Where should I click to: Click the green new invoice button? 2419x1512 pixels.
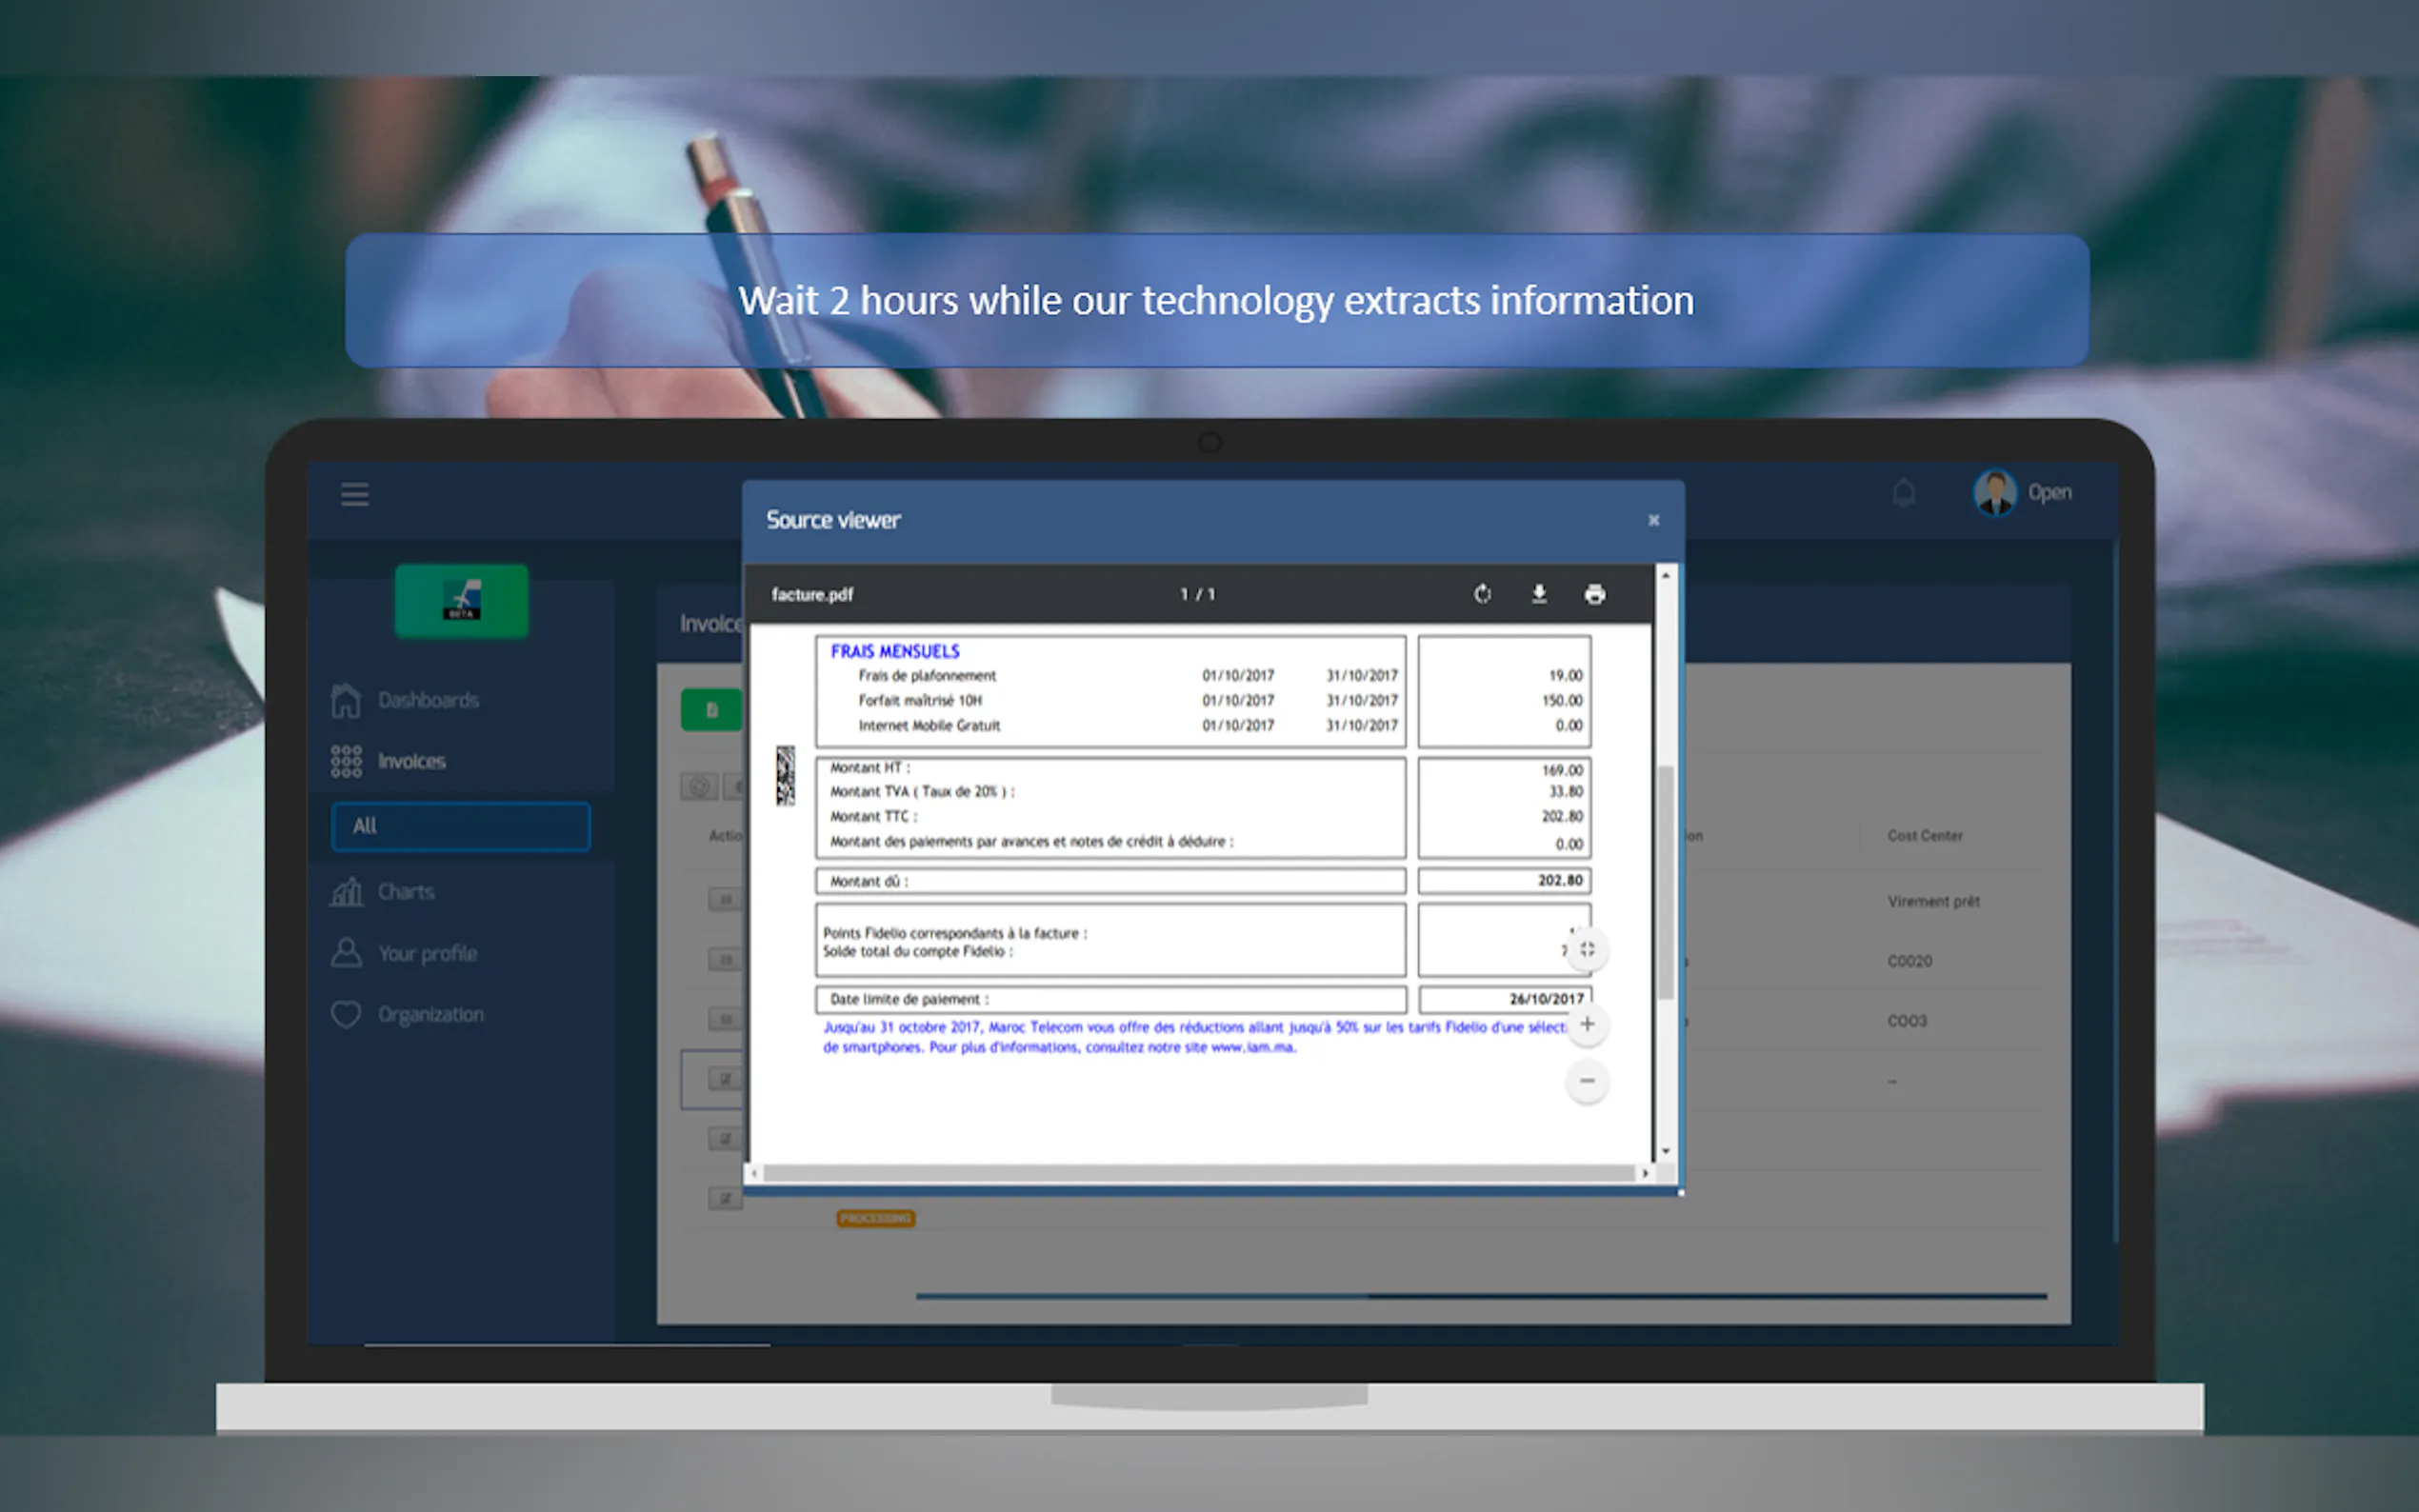711,710
